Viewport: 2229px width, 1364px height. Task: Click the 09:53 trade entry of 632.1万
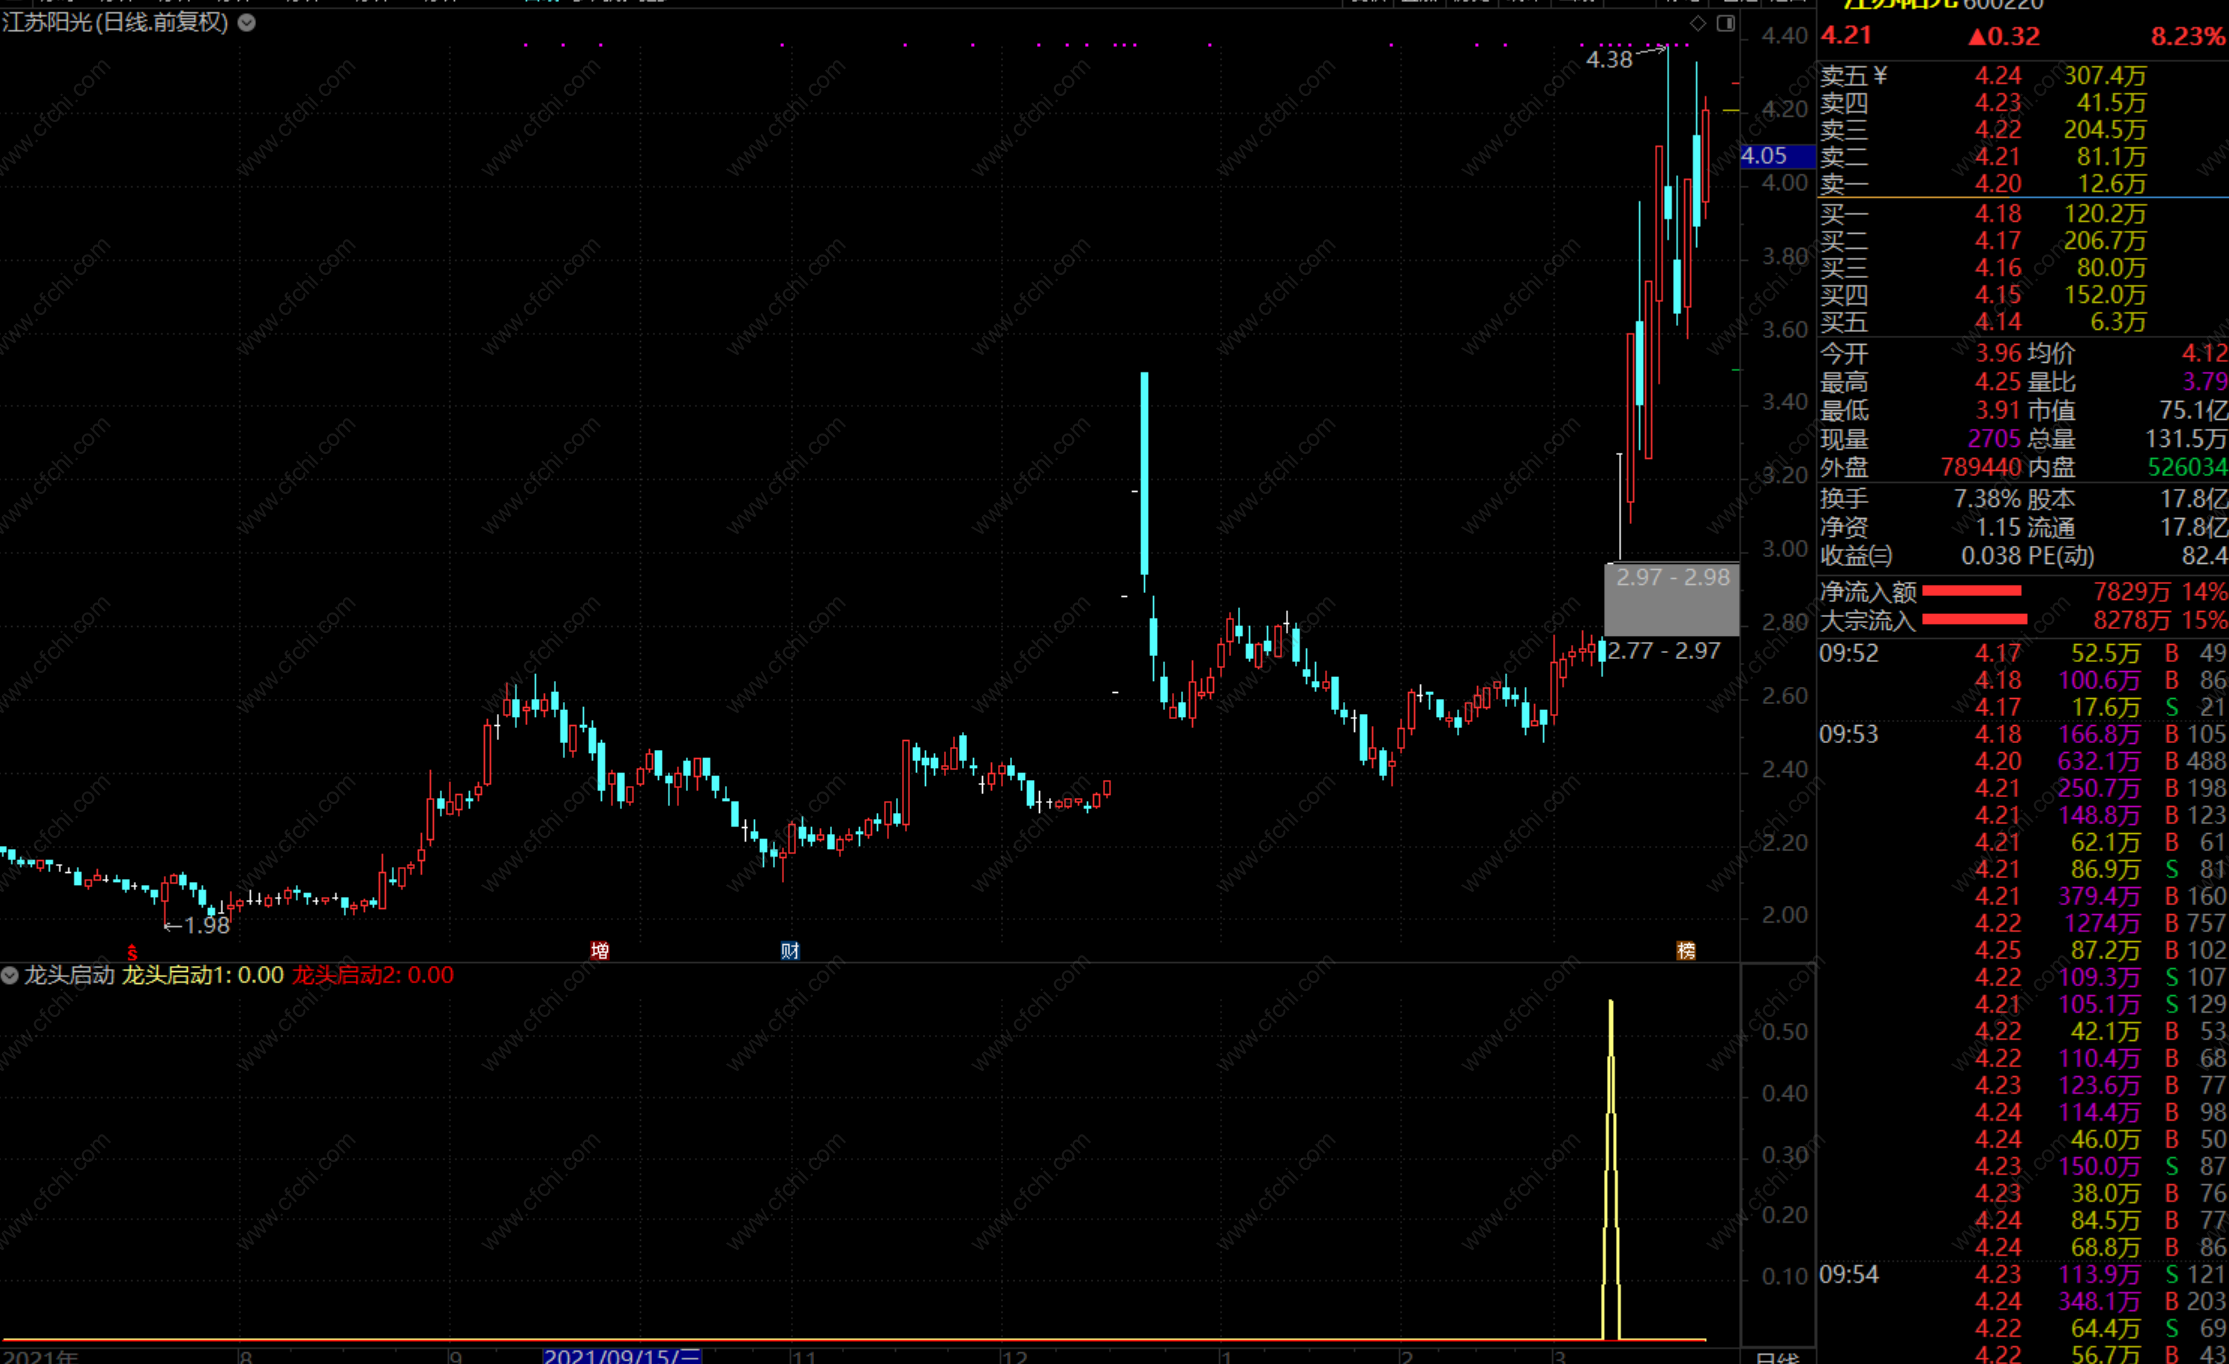[2098, 761]
